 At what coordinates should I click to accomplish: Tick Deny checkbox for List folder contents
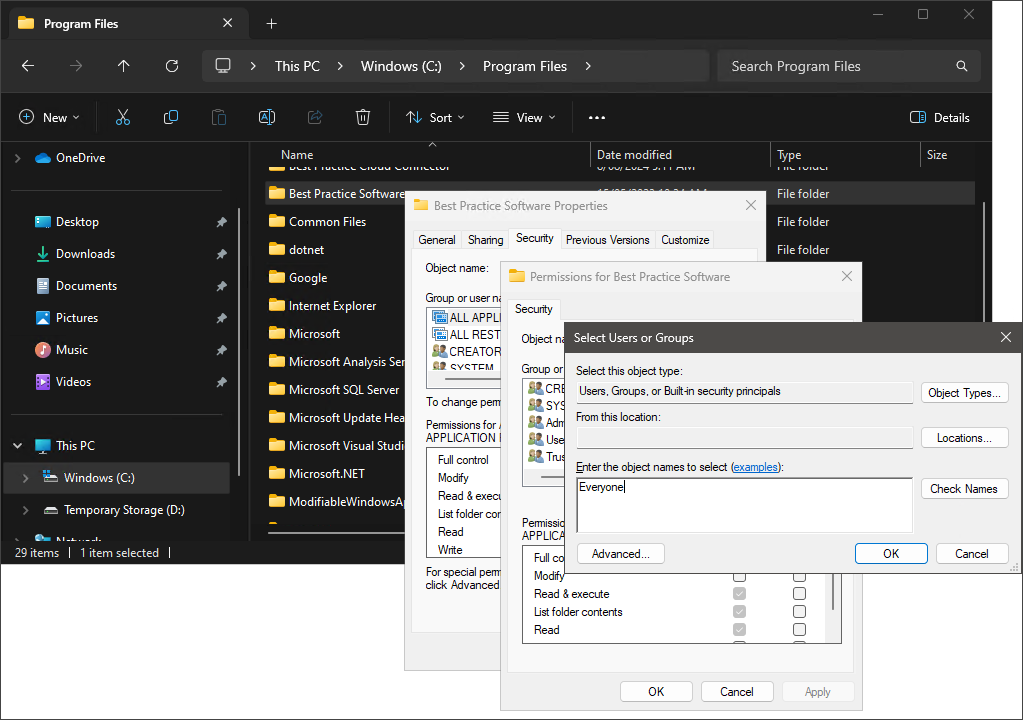click(799, 612)
